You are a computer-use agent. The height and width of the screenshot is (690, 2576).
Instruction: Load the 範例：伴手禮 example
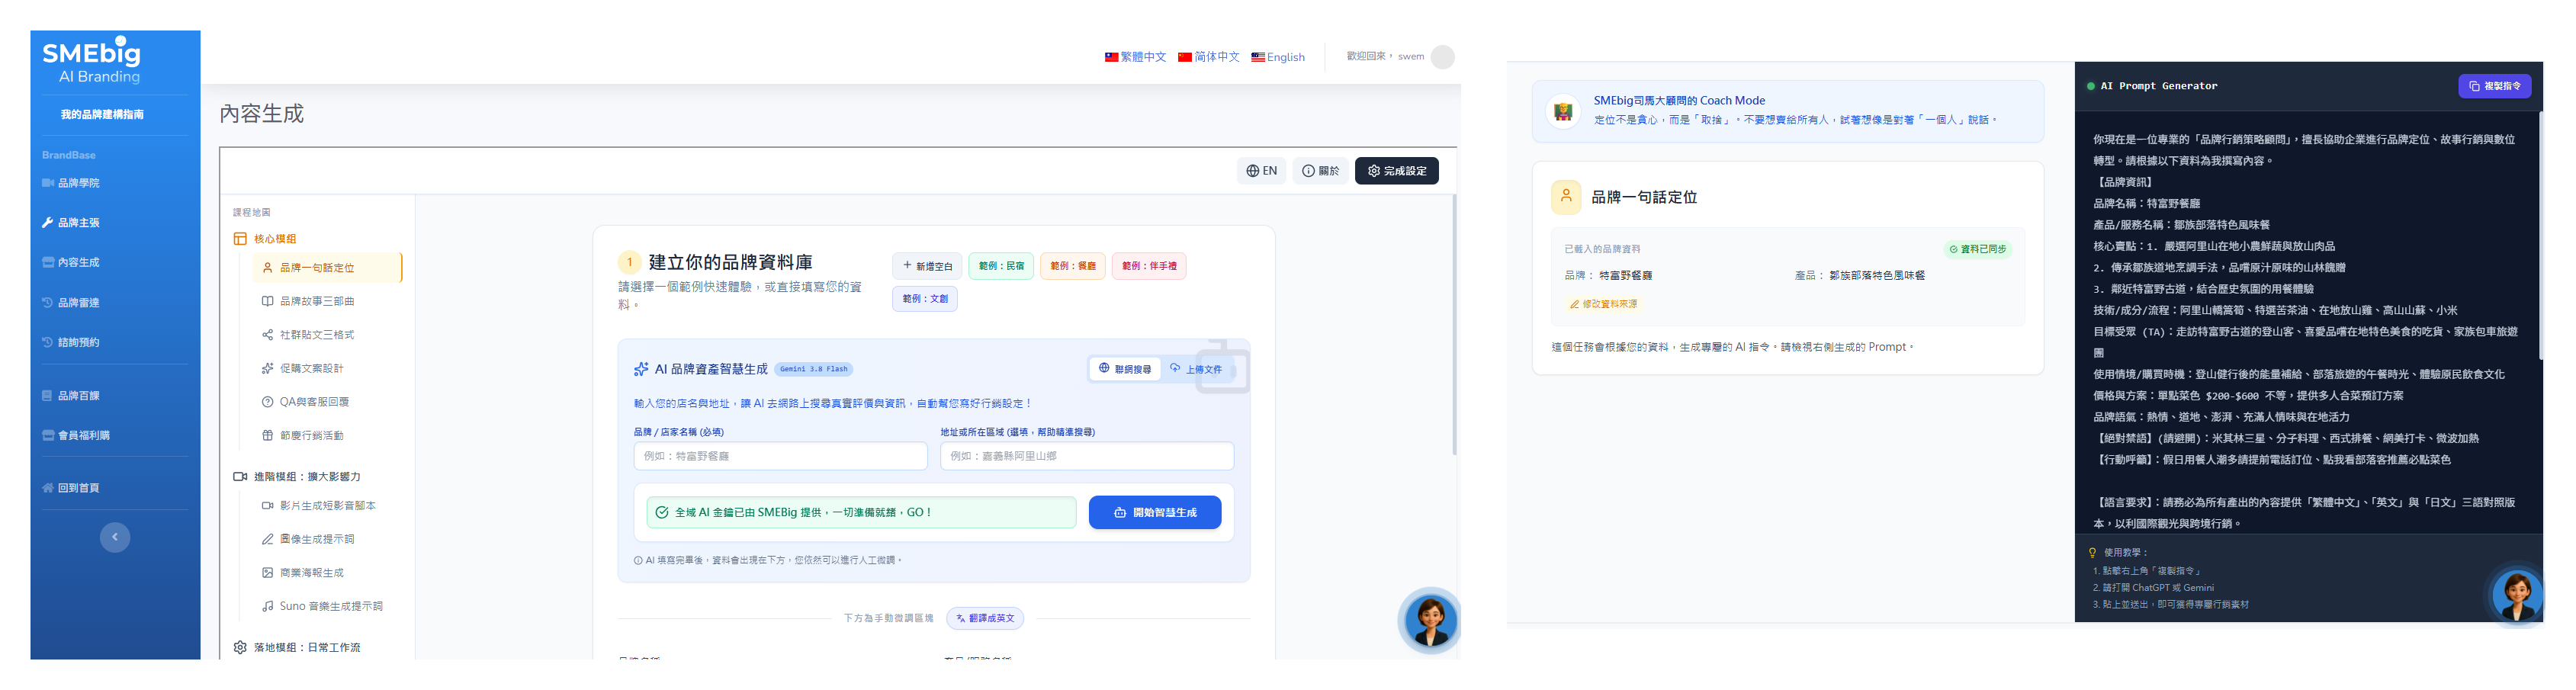pyautogui.click(x=1149, y=266)
